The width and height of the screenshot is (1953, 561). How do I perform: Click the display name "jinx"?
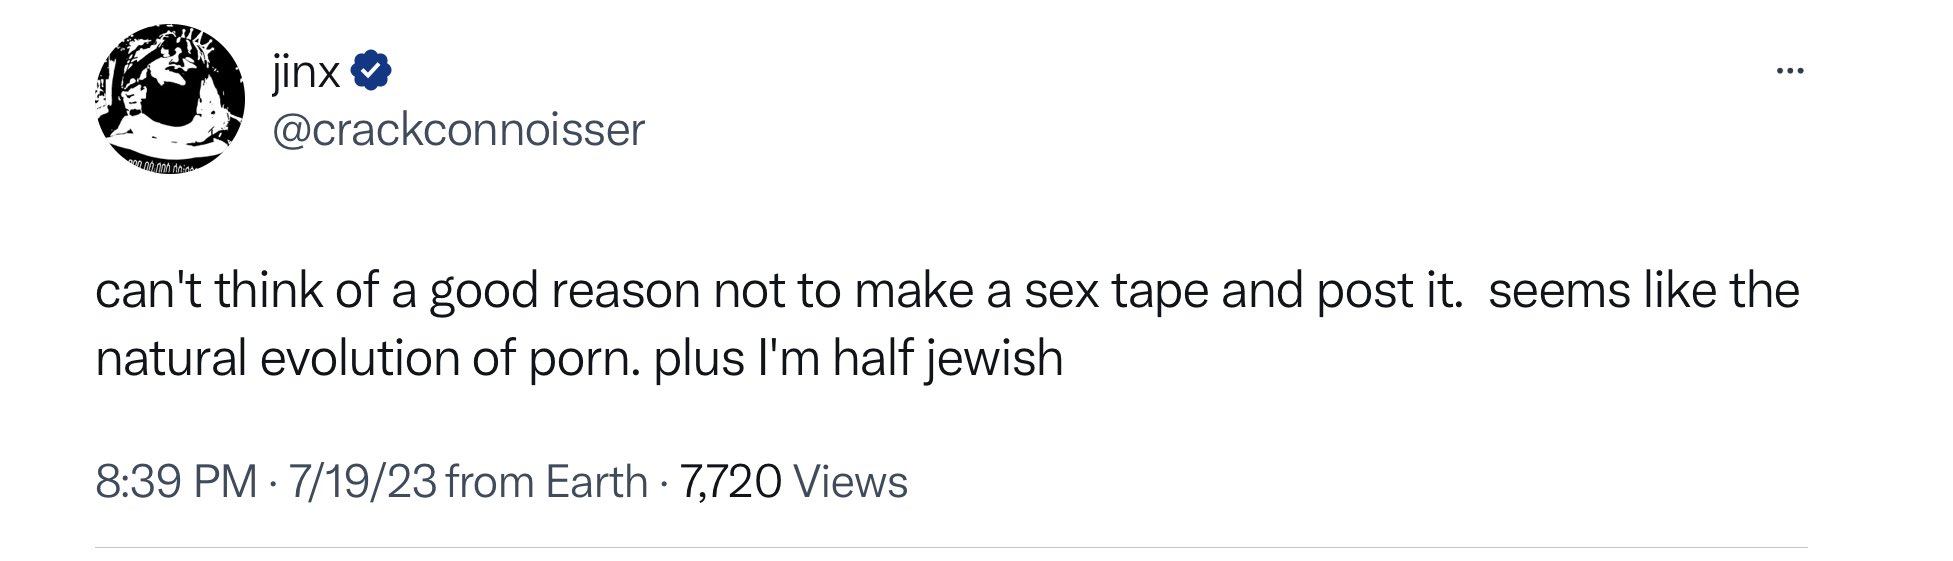click(306, 71)
